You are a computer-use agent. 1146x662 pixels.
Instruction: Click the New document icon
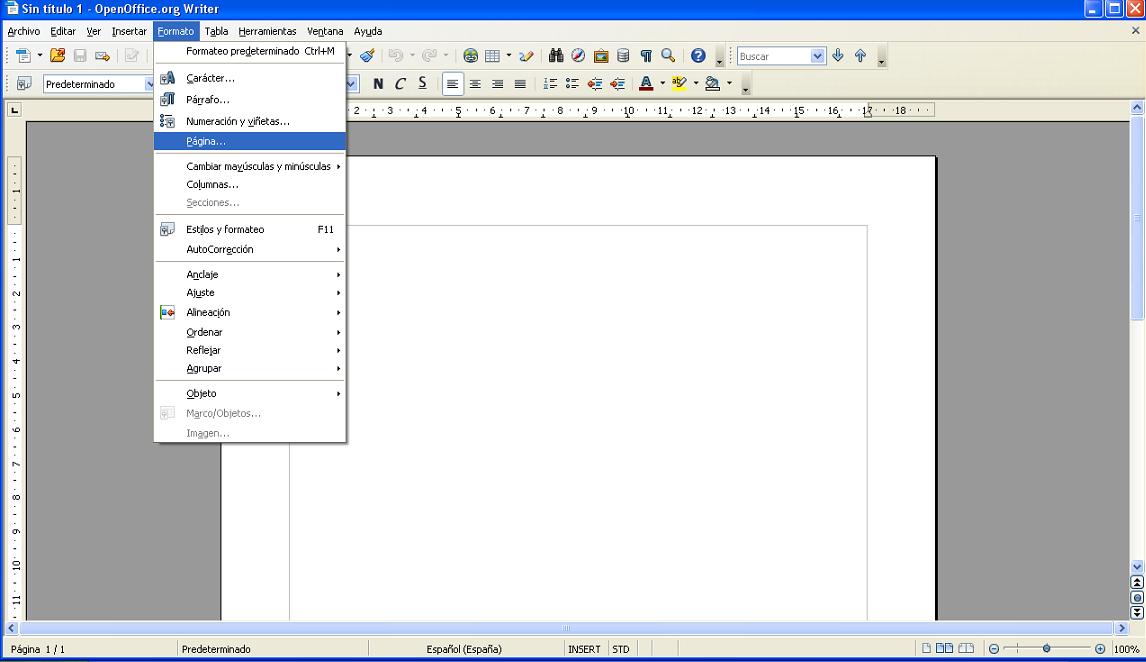tap(23, 56)
